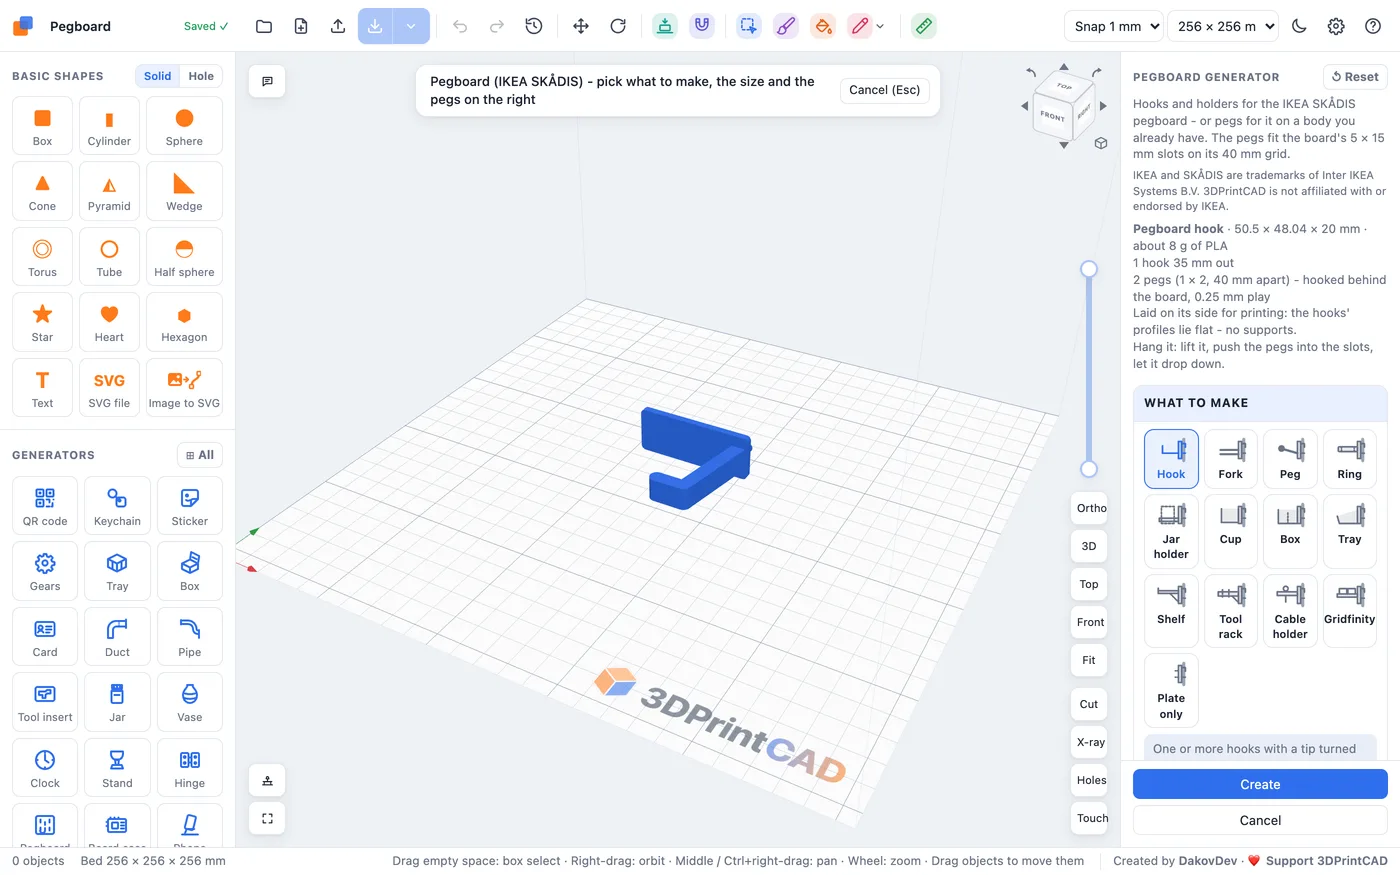This screenshot has height=875, width=1400.
Task: Open the 256 × 256 bed size dropdown
Action: coord(1223,26)
